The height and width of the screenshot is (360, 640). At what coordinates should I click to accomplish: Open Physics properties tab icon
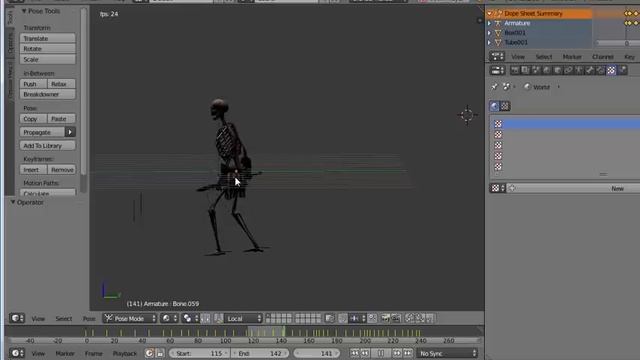[622, 70]
